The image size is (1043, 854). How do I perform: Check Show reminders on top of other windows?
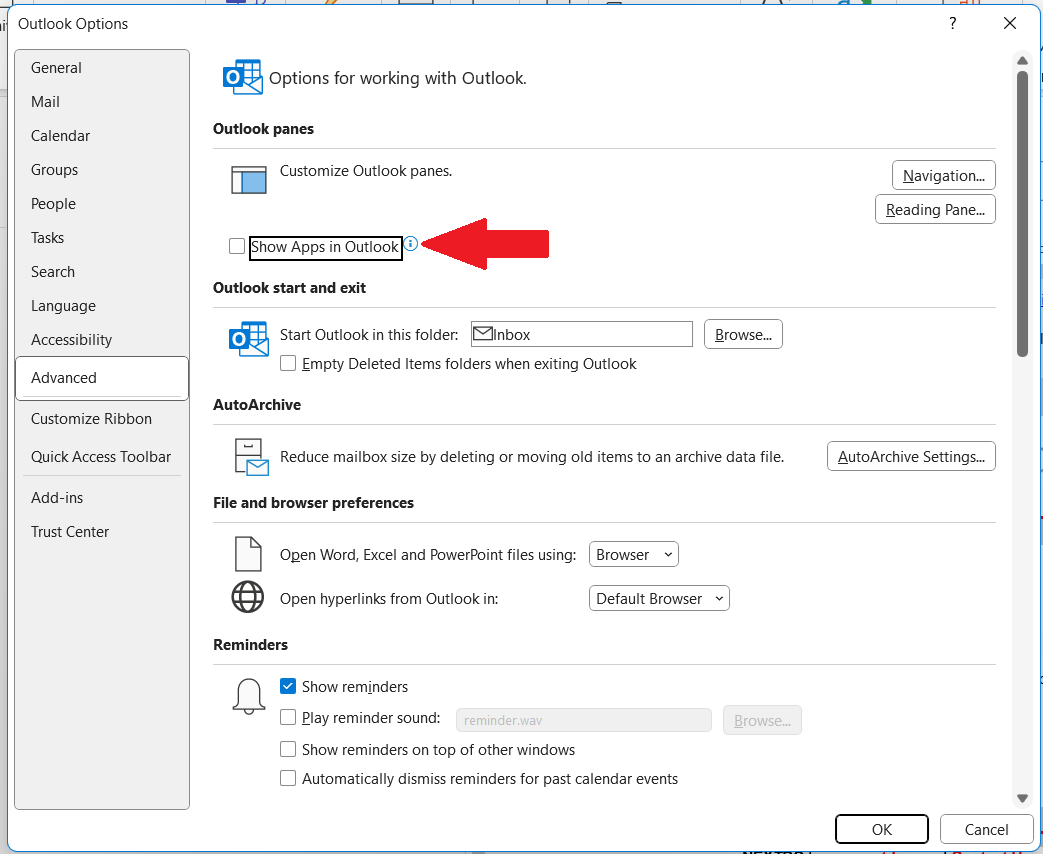[x=288, y=749]
